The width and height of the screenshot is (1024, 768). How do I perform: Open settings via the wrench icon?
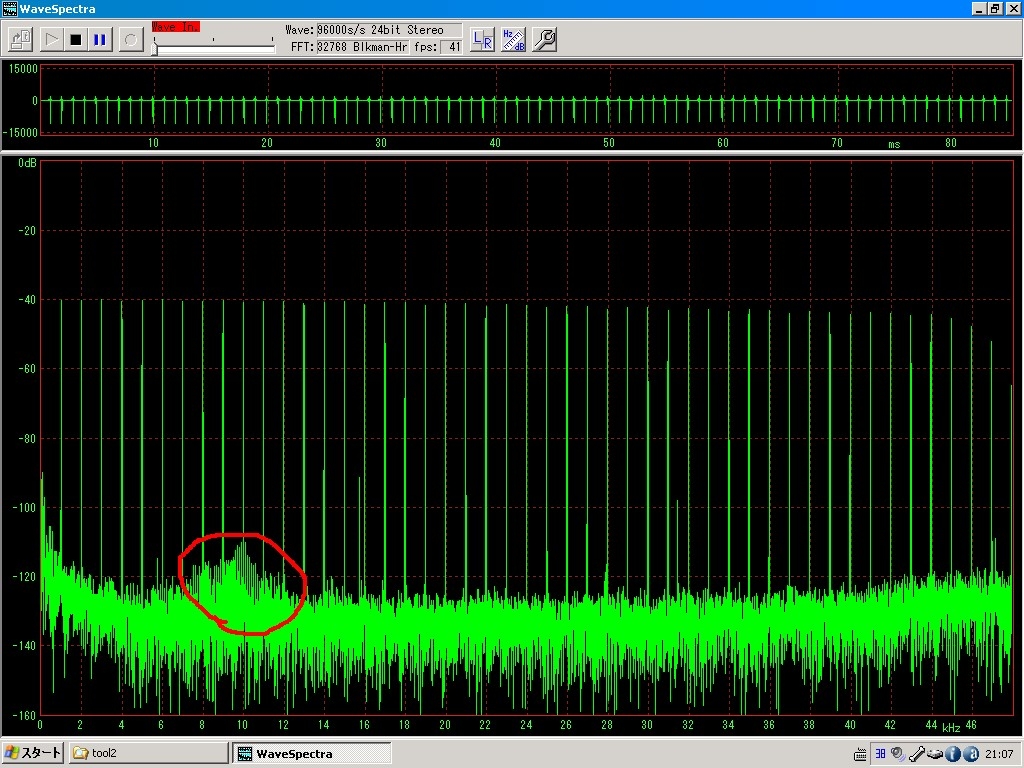tap(545, 40)
